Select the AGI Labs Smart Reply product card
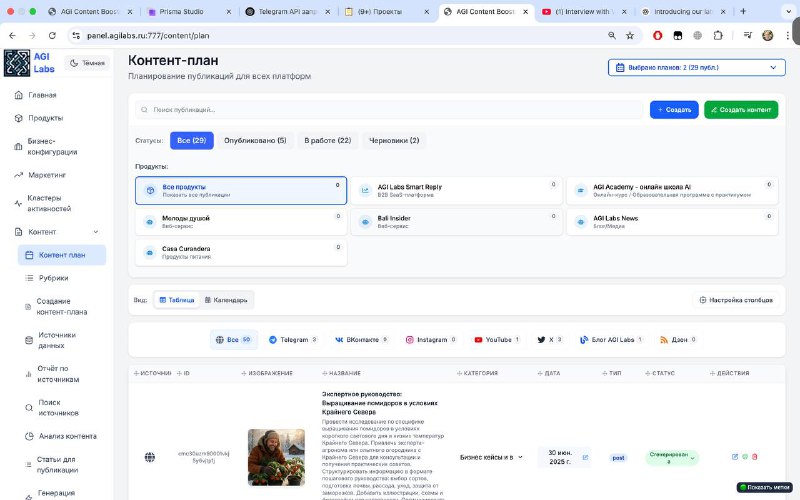 (456, 190)
